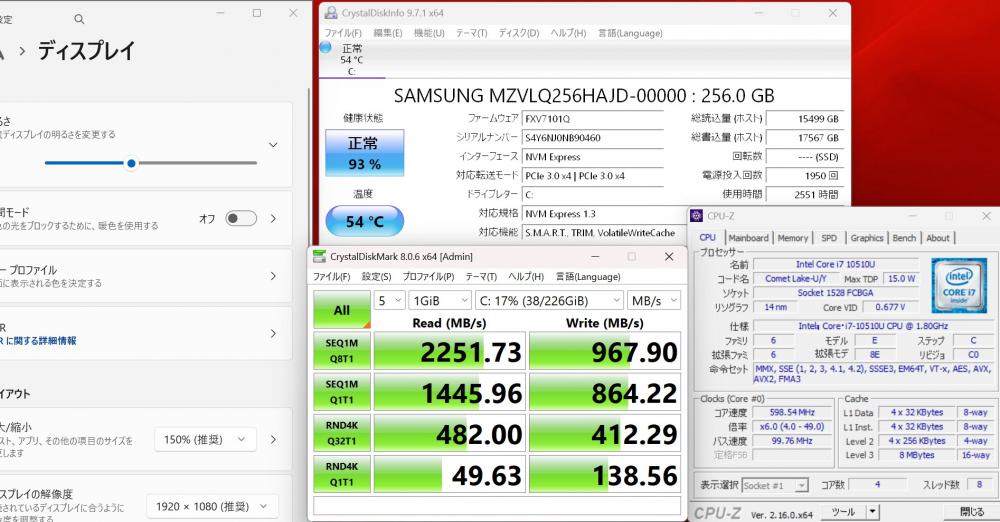Open the scale dropdown showing 150%
The image size is (1000, 522).
[205, 439]
